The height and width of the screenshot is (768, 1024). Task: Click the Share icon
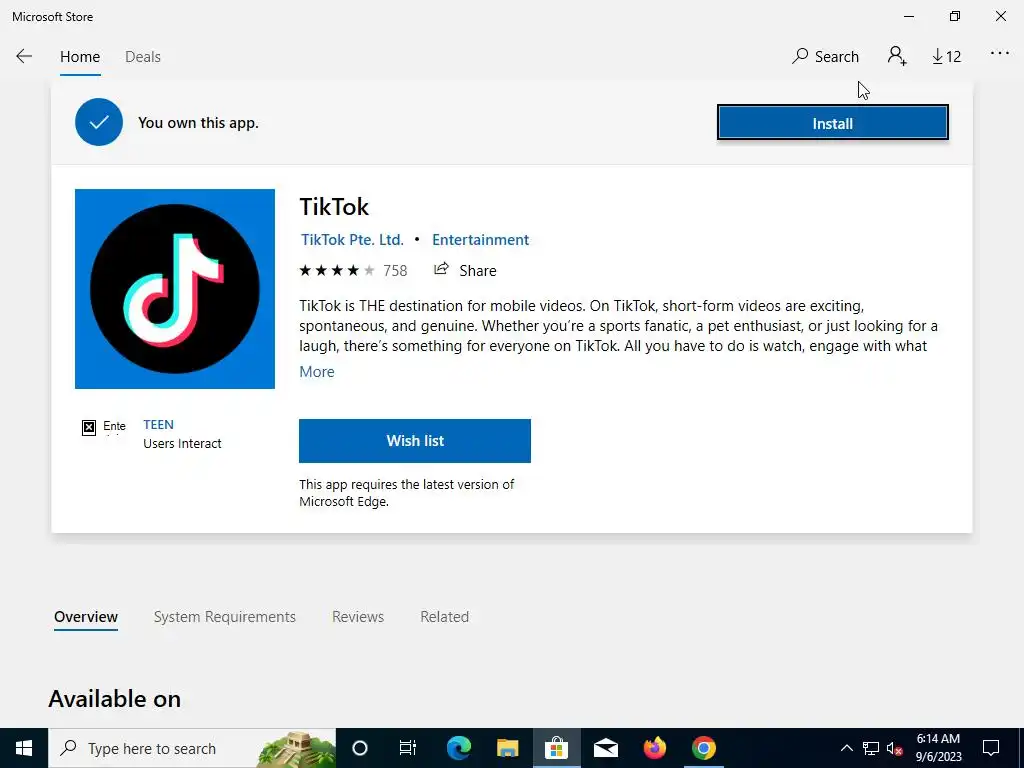coord(441,269)
